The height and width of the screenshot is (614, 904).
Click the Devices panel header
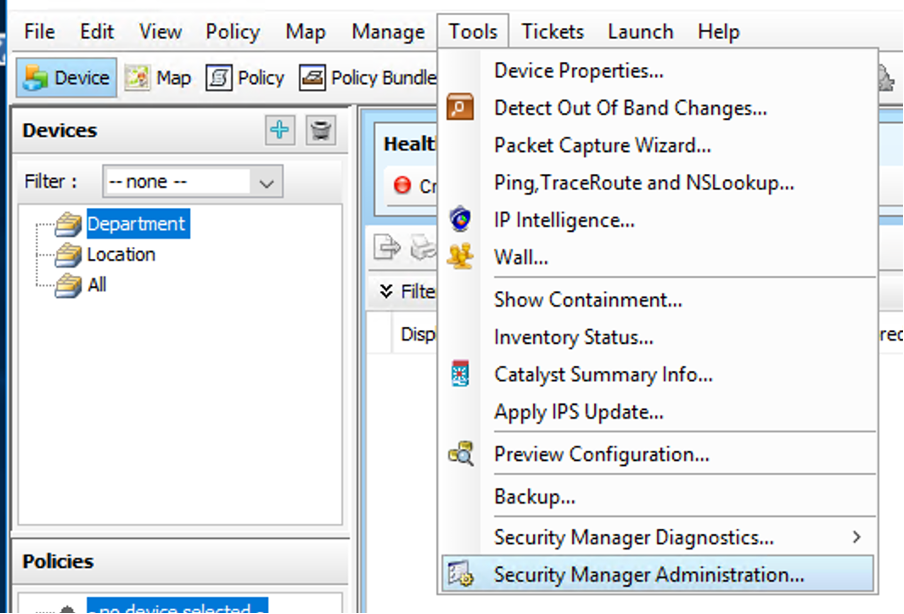point(59,130)
